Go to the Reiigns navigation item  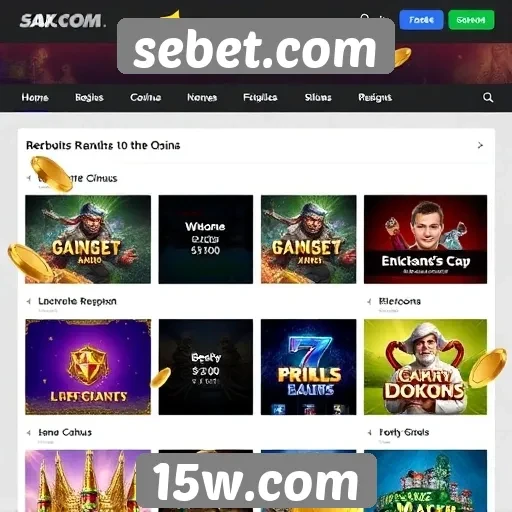pos(375,97)
